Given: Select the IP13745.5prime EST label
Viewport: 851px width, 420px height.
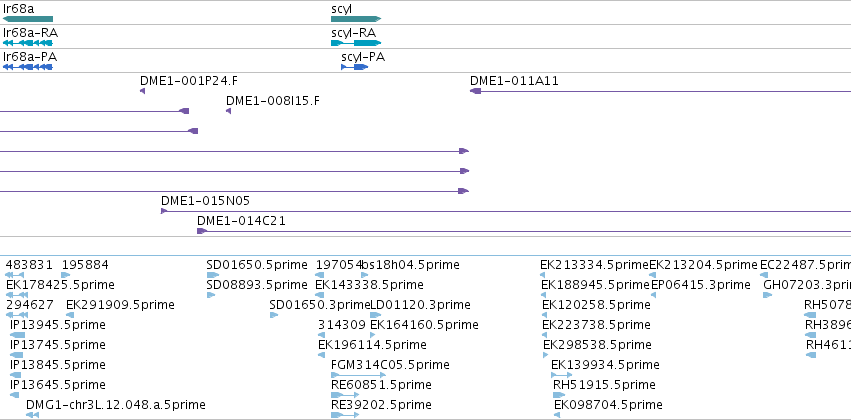Looking at the screenshot, I should click(x=58, y=345).
